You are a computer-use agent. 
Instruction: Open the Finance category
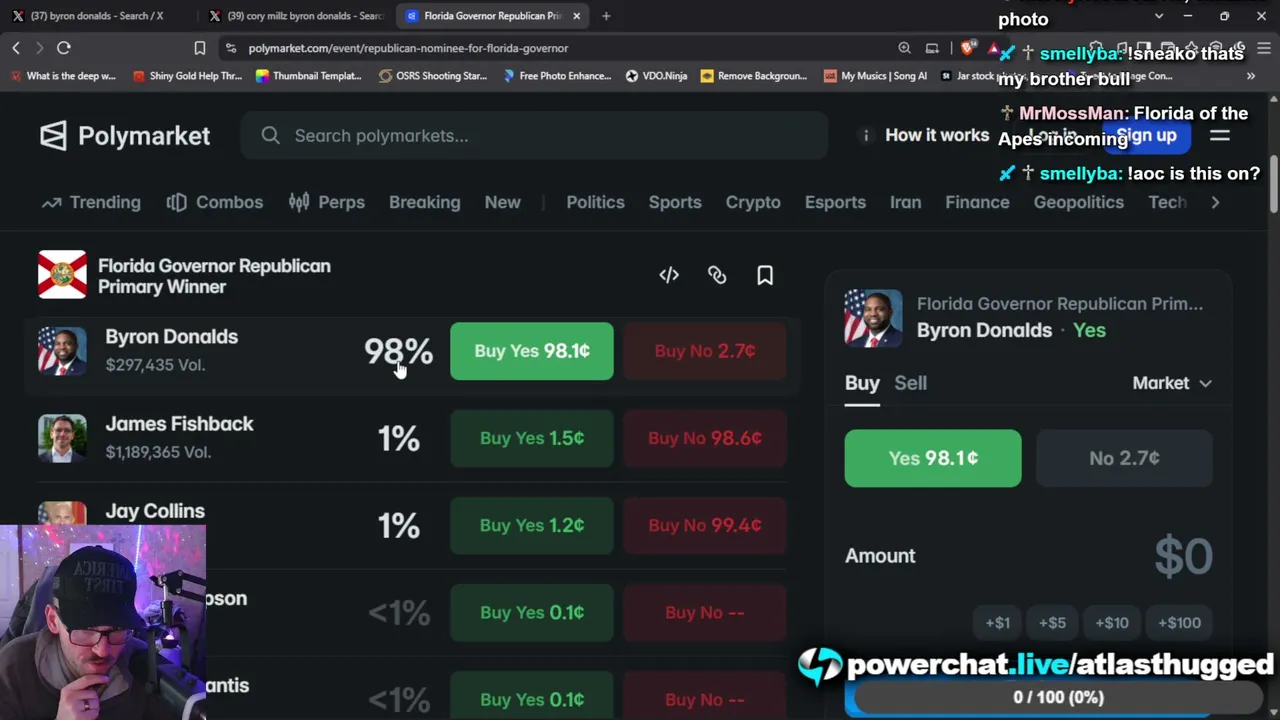click(x=977, y=202)
